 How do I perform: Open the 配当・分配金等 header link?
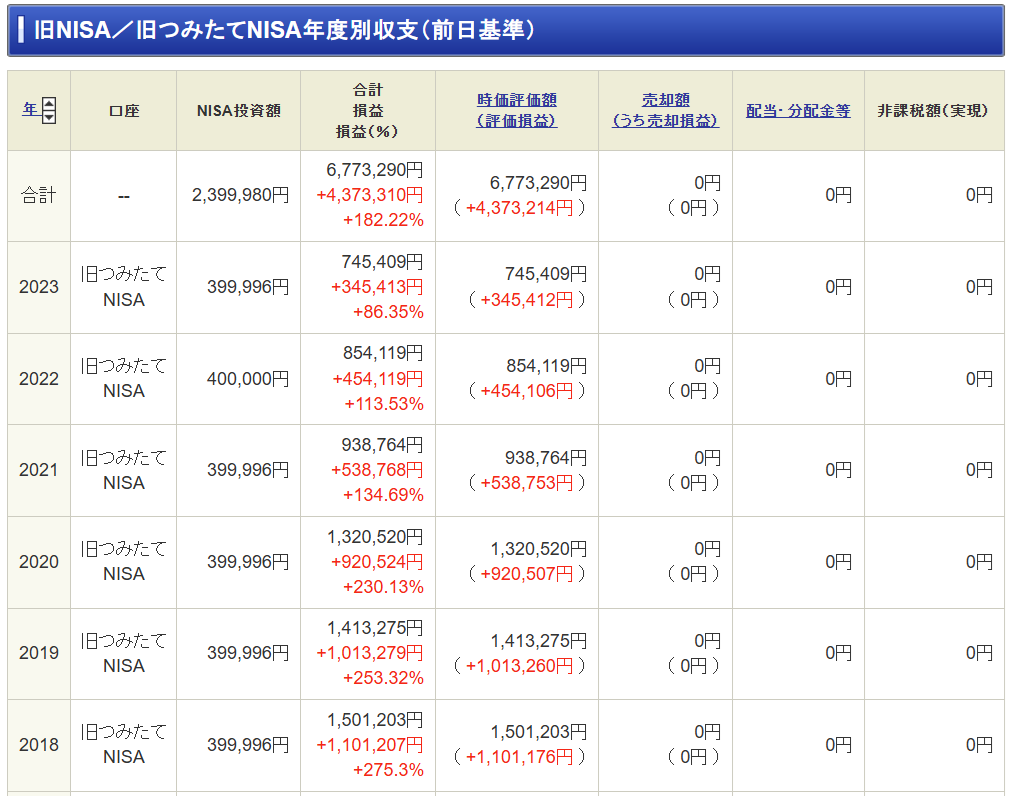pyautogui.click(x=798, y=111)
